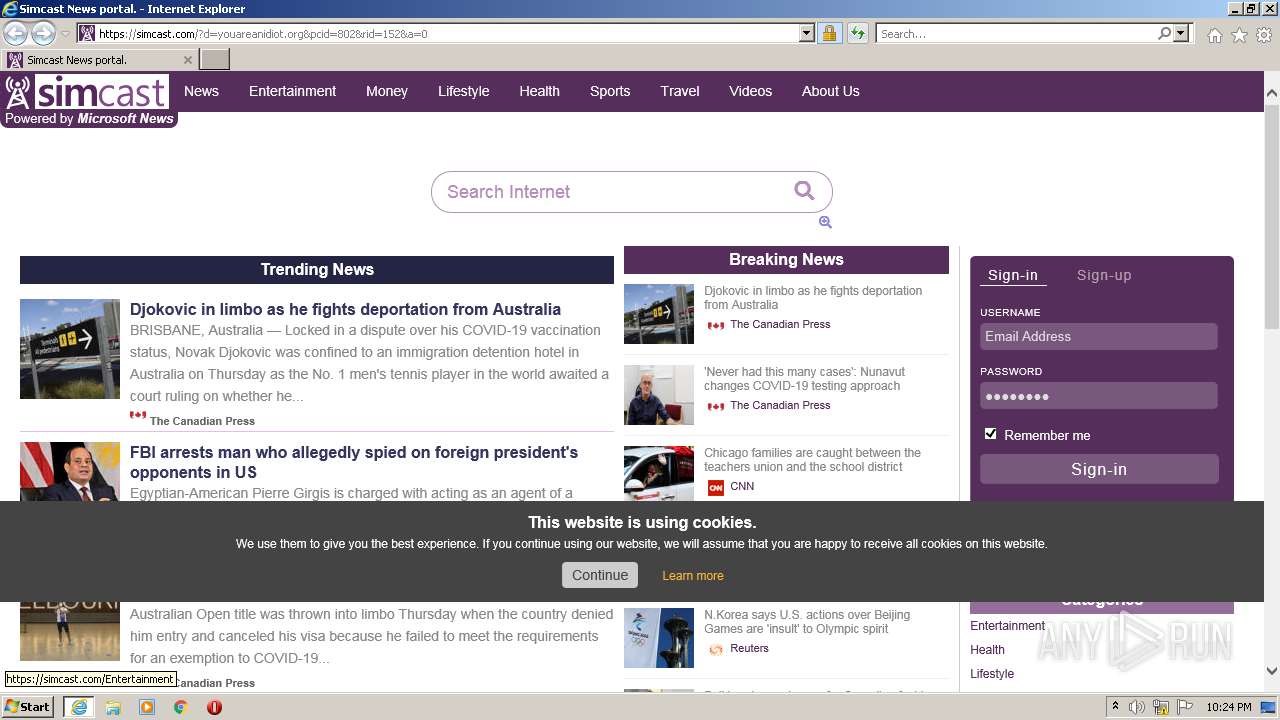Click the Reuters source logo

tap(715, 649)
